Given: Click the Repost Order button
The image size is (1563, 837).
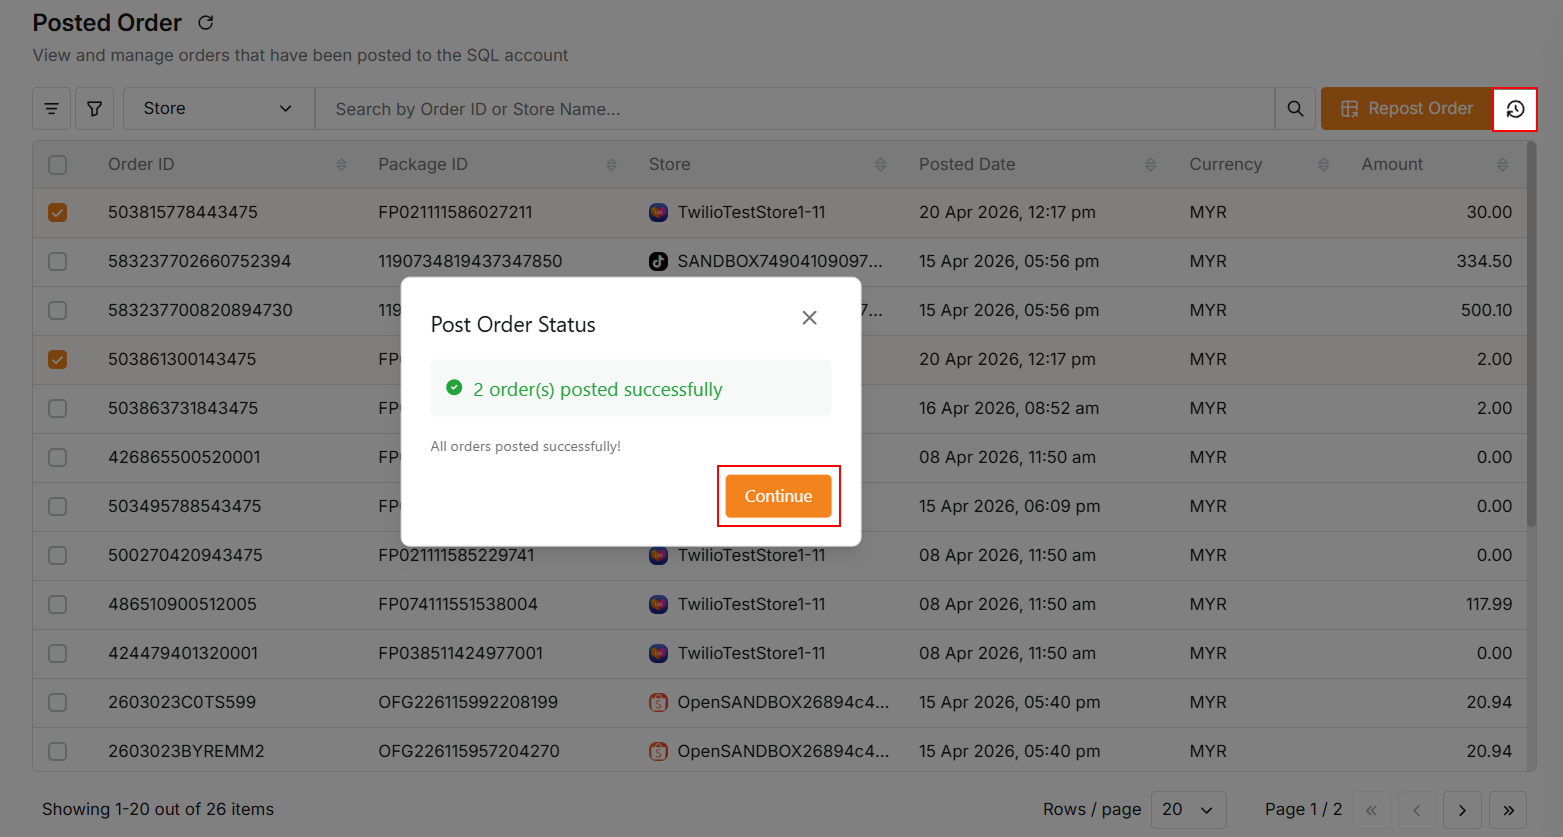Looking at the screenshot, I should pos(1407,108).
